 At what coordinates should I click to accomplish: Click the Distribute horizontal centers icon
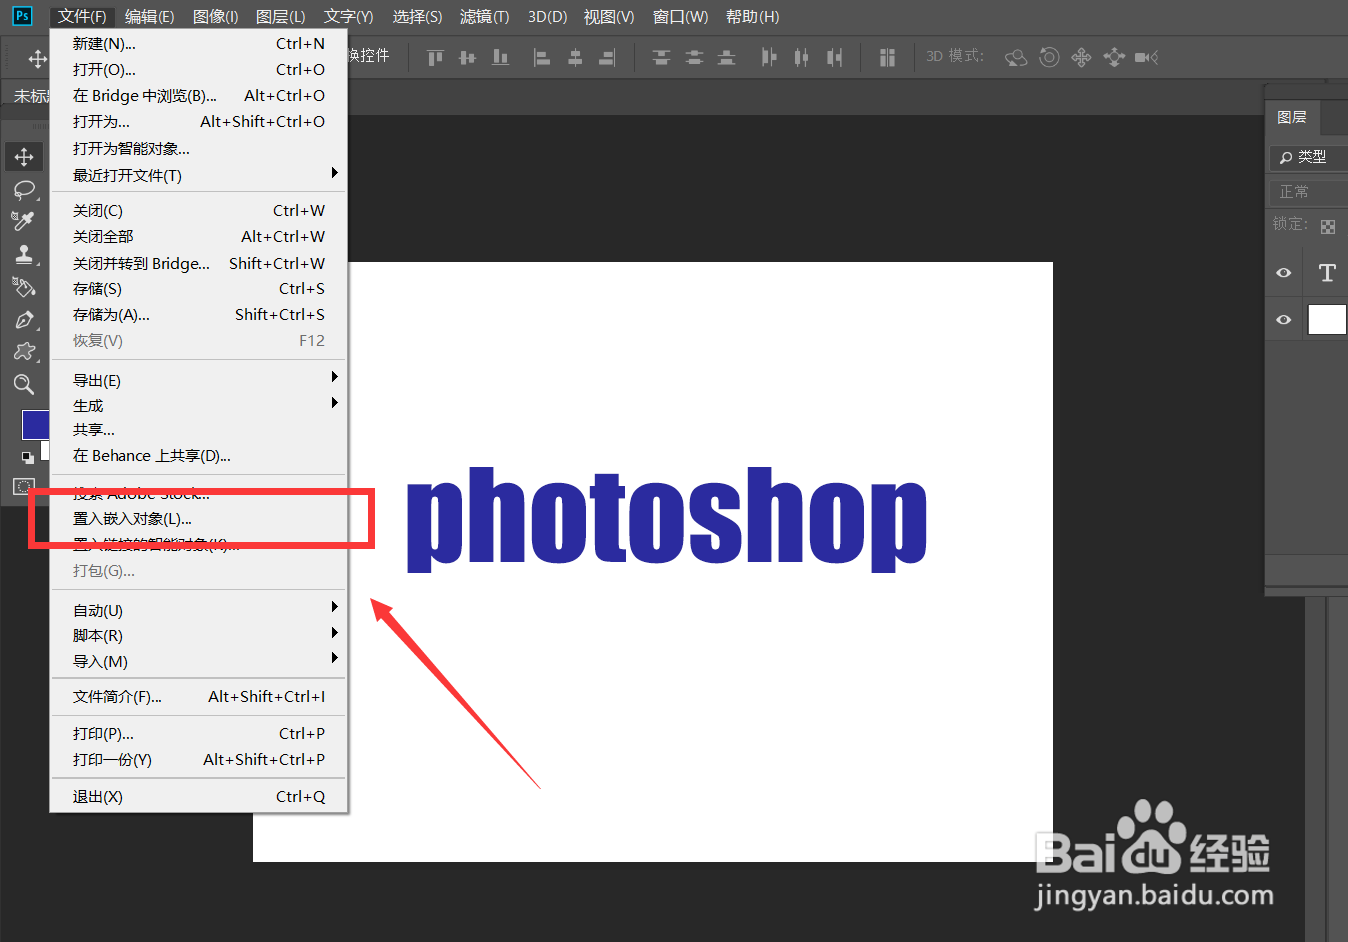(801, 57)
